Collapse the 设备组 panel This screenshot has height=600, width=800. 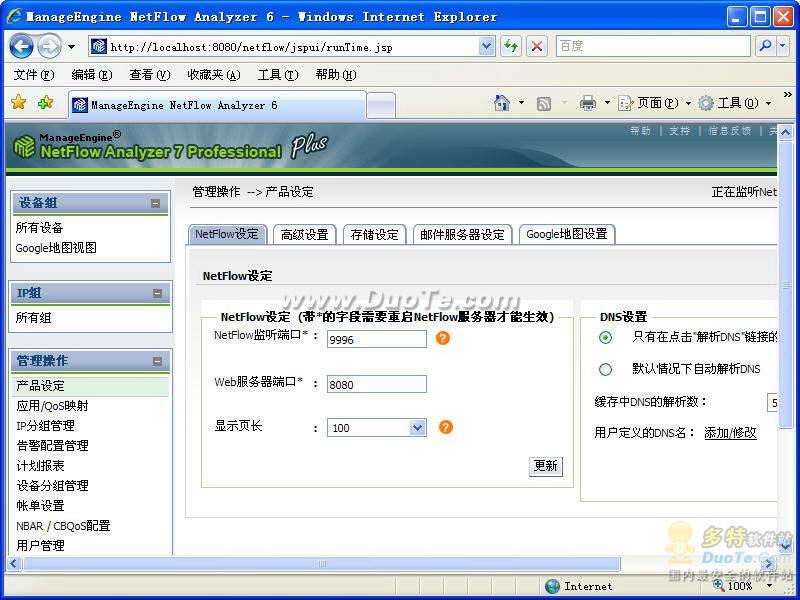click(x=156, y=204)
